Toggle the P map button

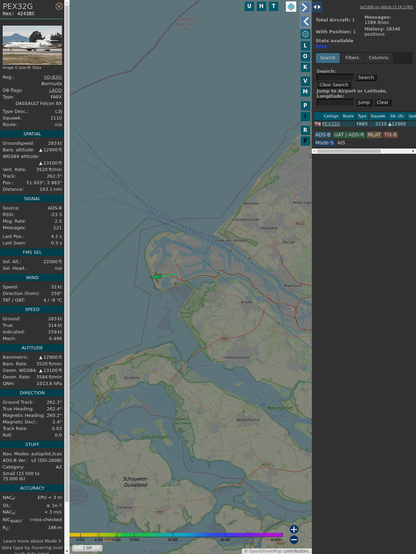click(305, 106)
